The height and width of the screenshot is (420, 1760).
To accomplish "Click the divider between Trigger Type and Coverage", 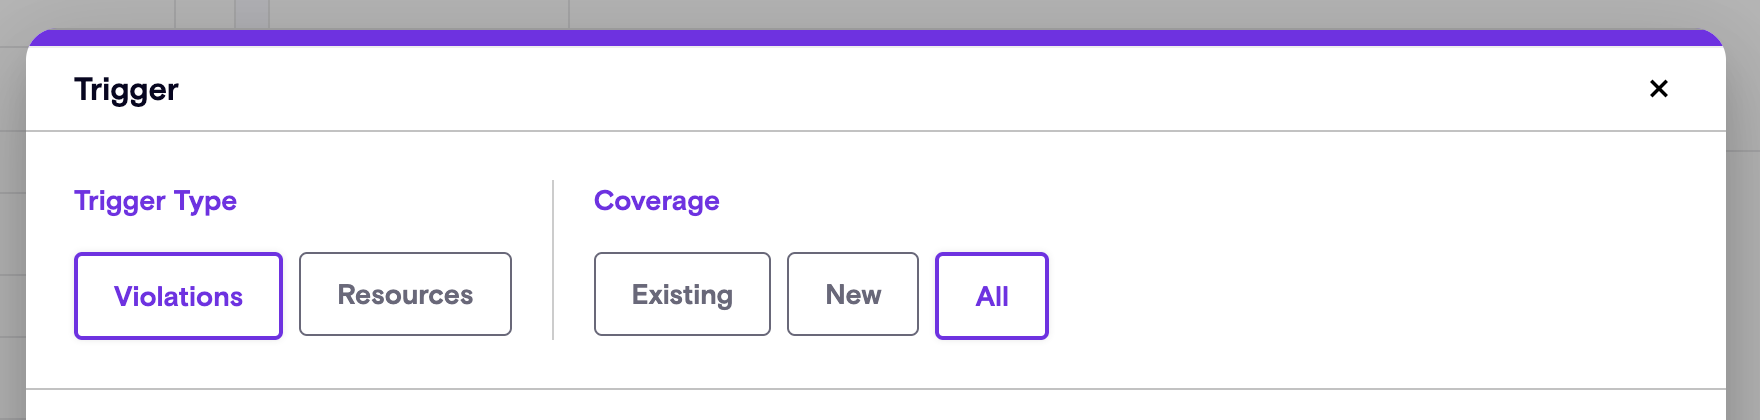I will 553,260.
